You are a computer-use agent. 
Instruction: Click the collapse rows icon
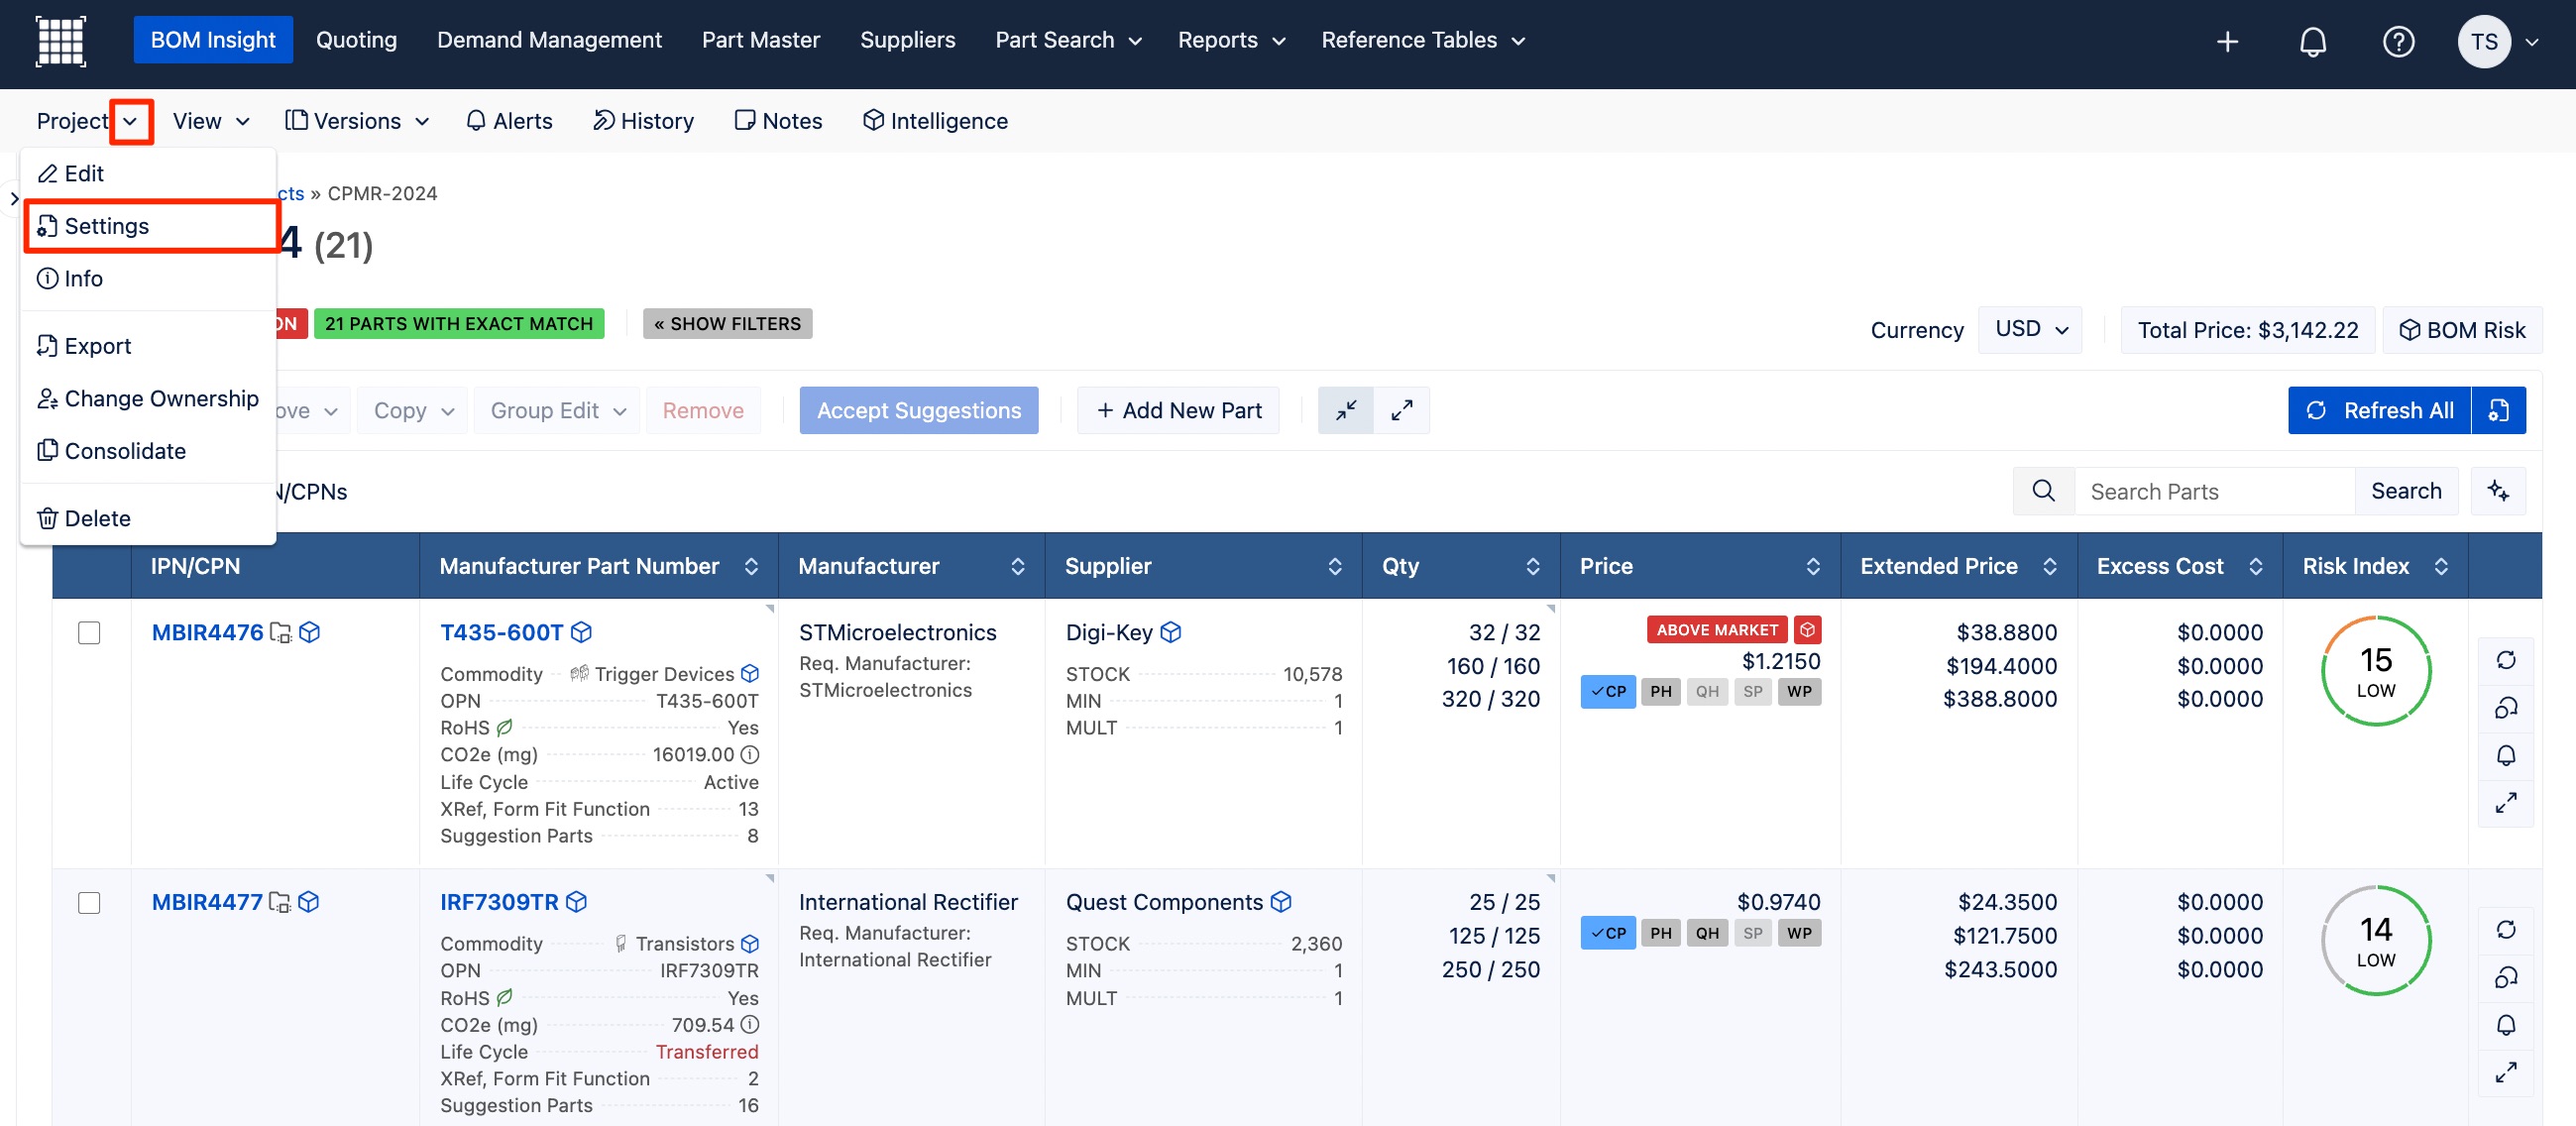pos(1346,410)
